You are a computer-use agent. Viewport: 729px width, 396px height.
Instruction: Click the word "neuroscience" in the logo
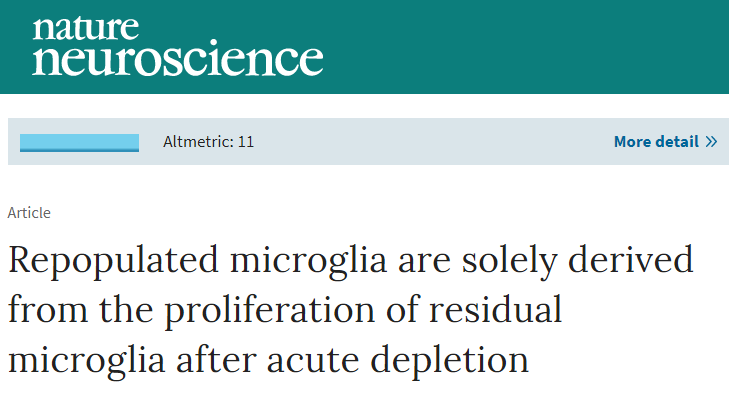click(178, 59)
